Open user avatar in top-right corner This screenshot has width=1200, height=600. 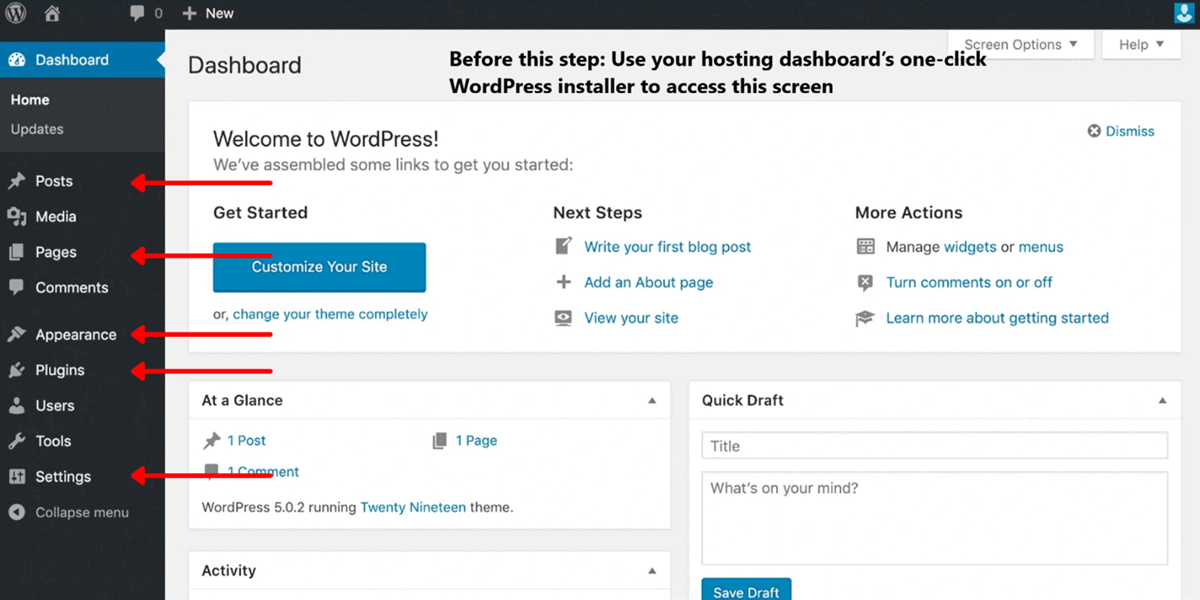1186,14
